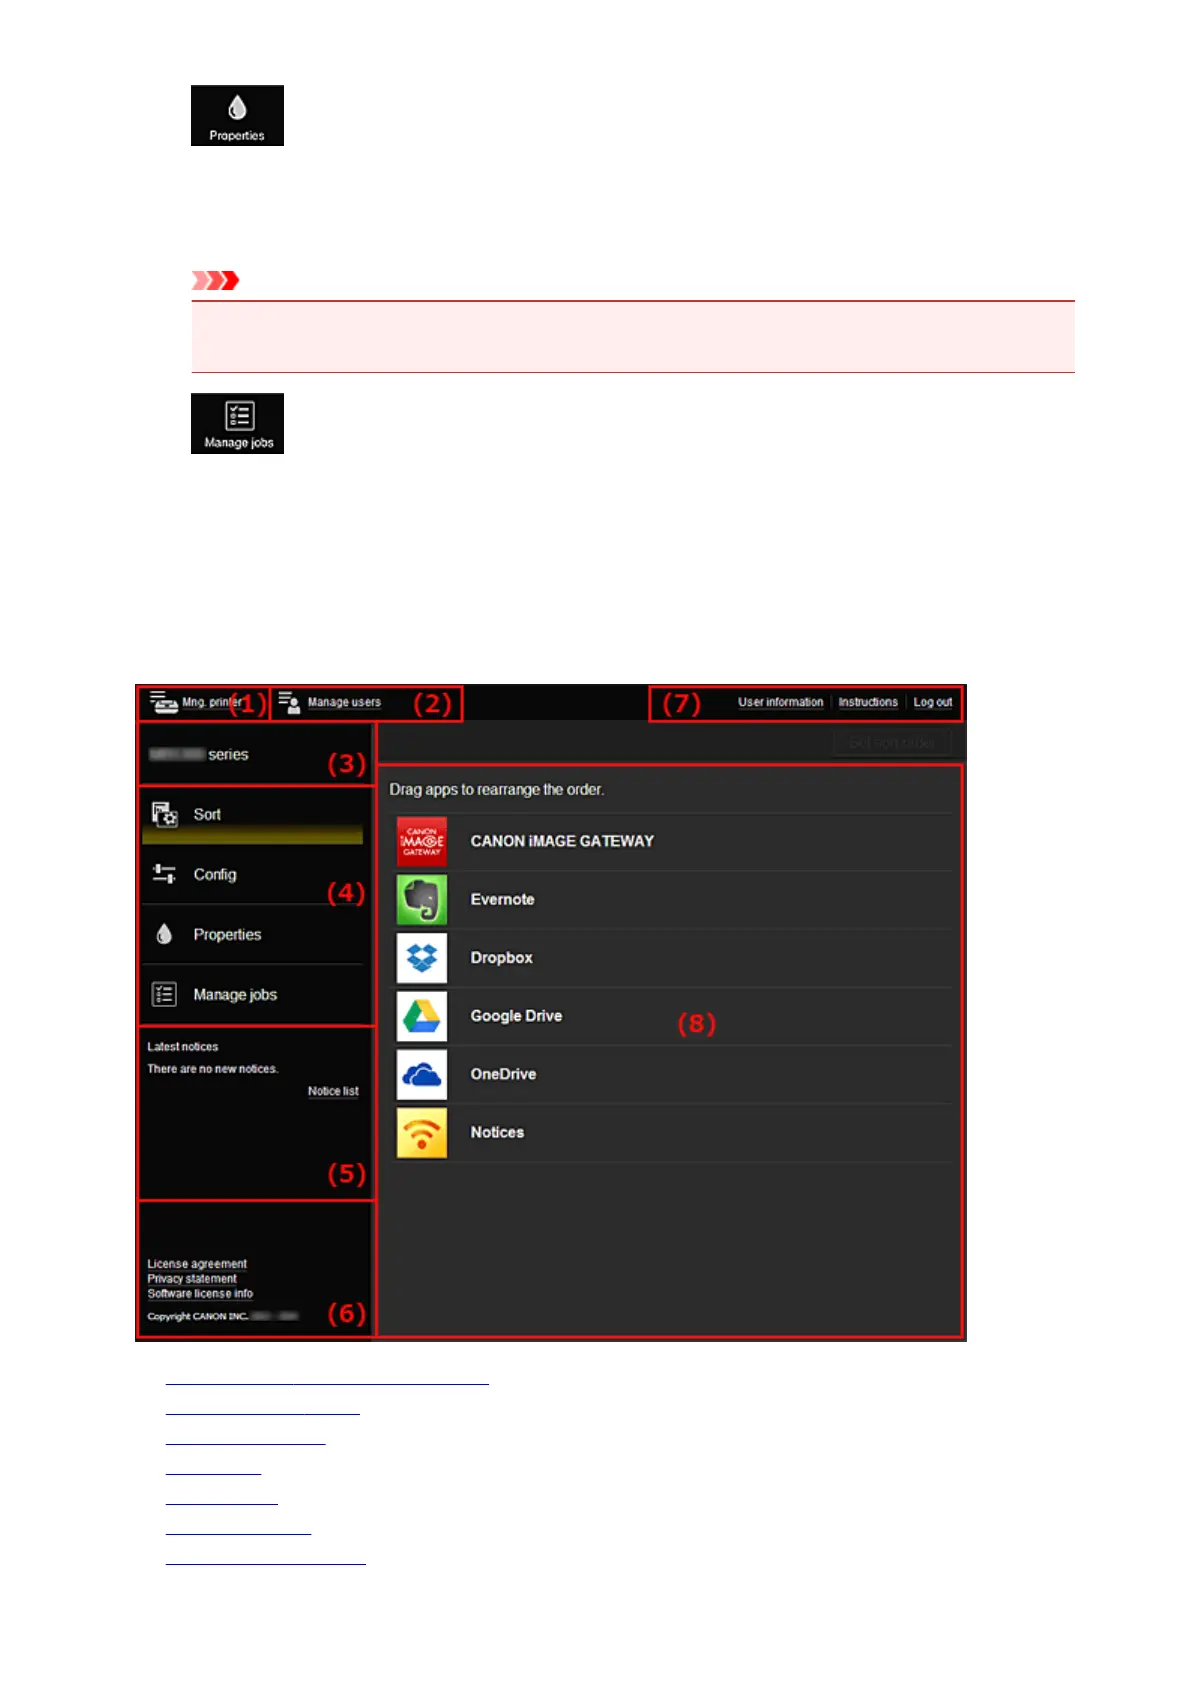Open the Privacy statement link

click(x=192, y=1278)
